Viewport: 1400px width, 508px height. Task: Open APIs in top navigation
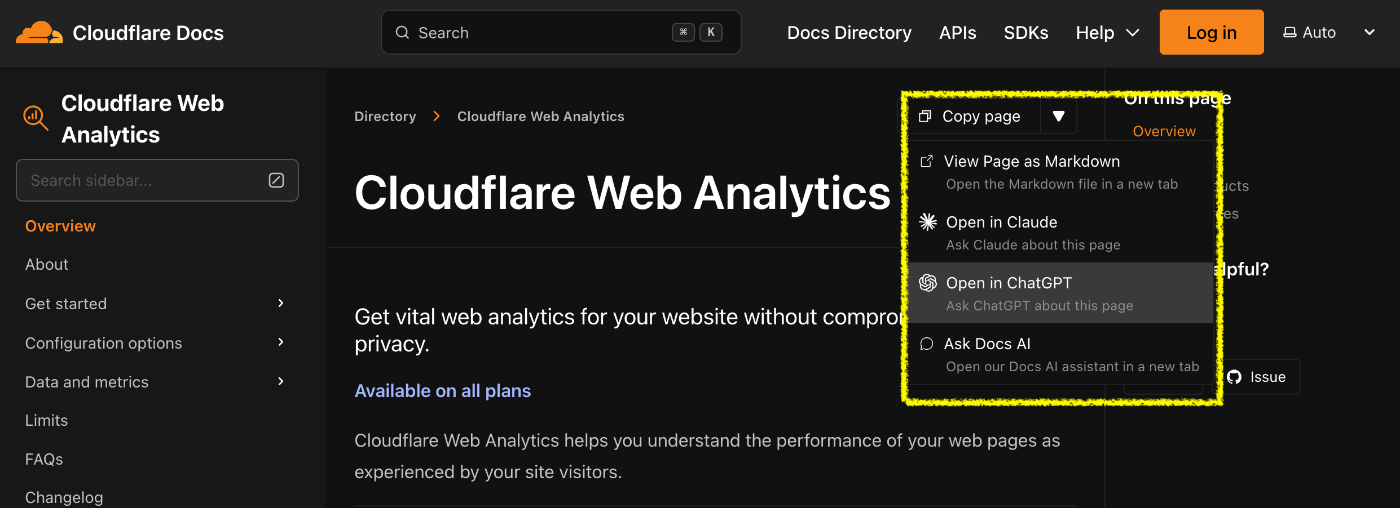click(958, 33)
